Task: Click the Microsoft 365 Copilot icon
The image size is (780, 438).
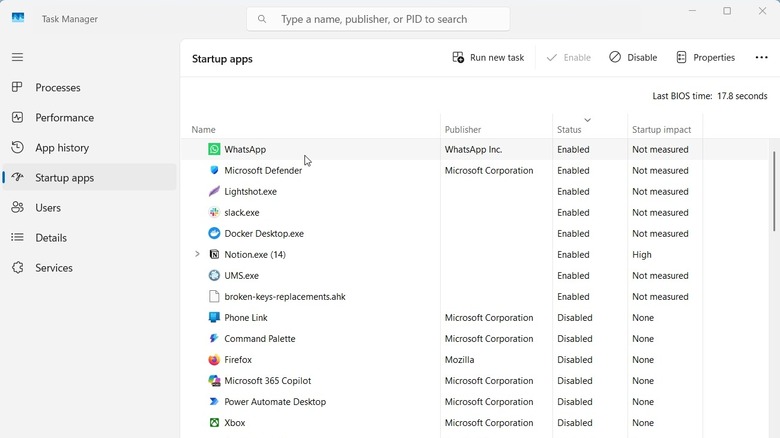Action: pyautogui.click(x=214, y=381)
